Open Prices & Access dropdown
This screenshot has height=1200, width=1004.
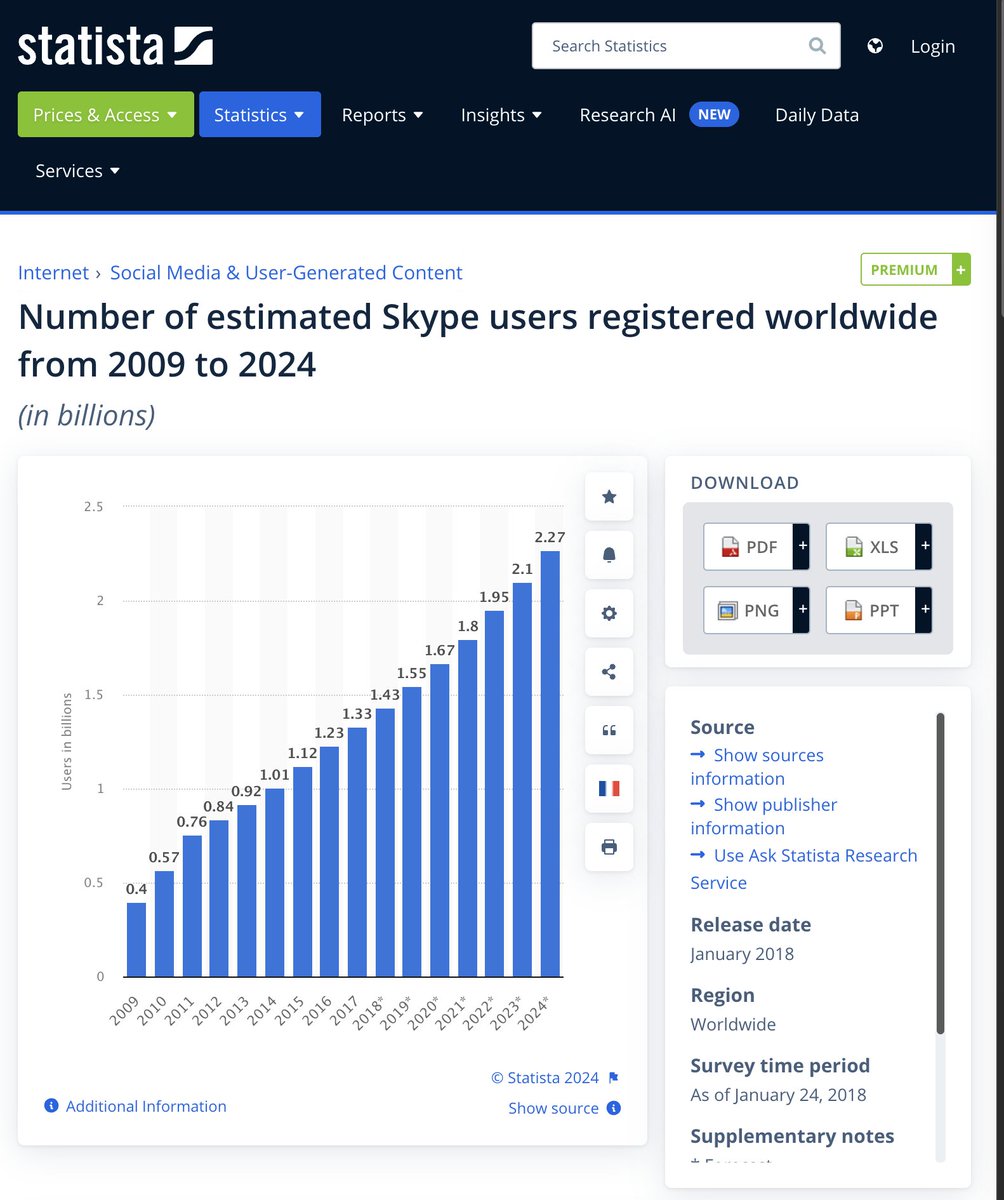(x=106, y=114)
